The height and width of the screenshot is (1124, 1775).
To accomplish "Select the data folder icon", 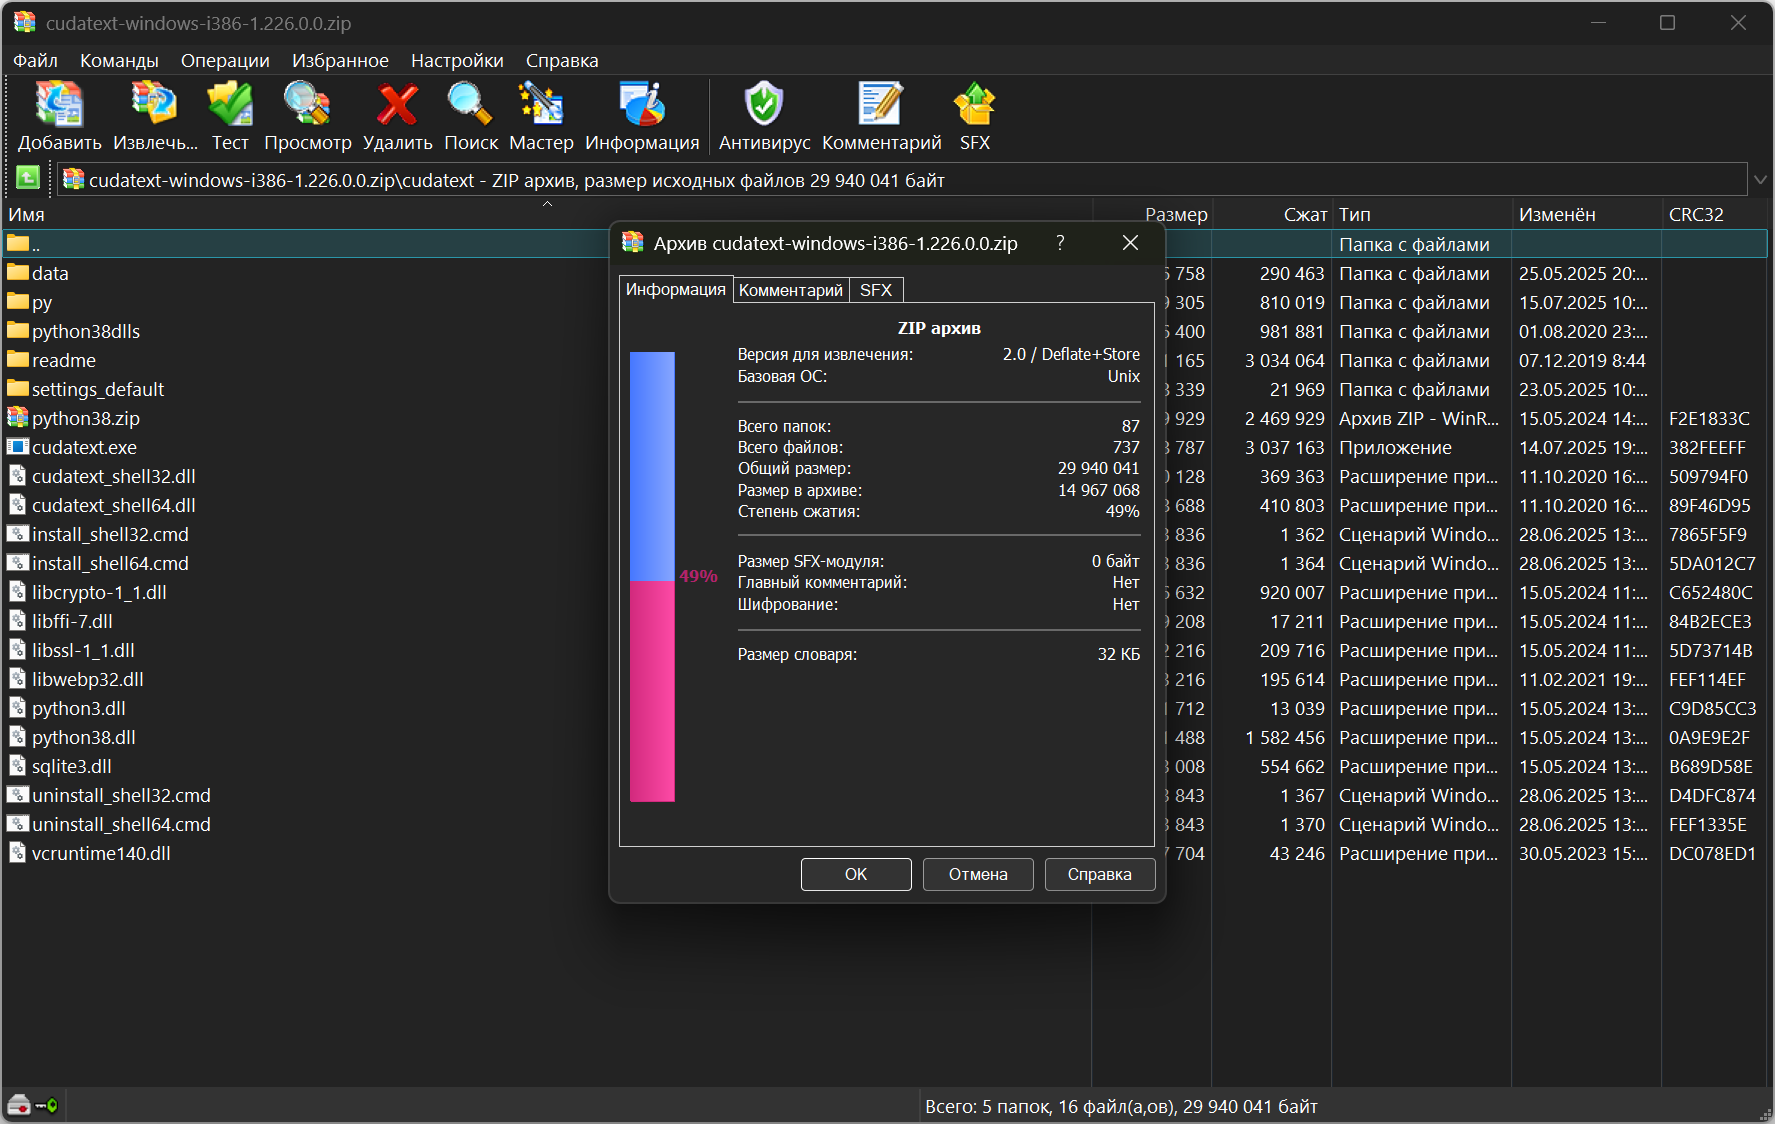I will click(18, 272).
